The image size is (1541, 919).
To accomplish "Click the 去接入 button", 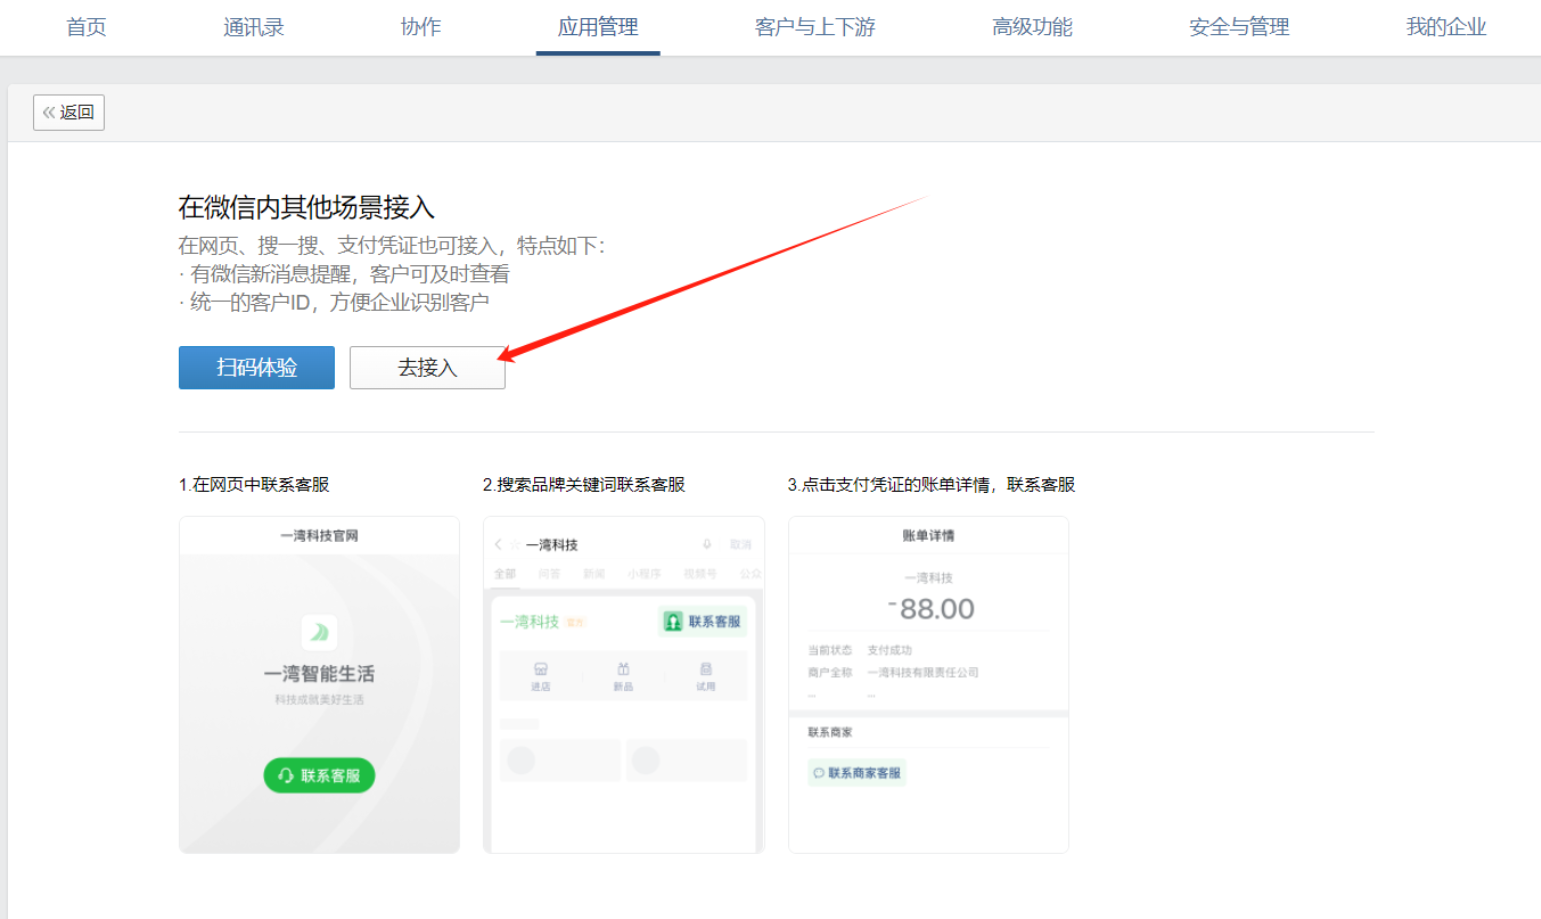I will (x=427, y=367).
